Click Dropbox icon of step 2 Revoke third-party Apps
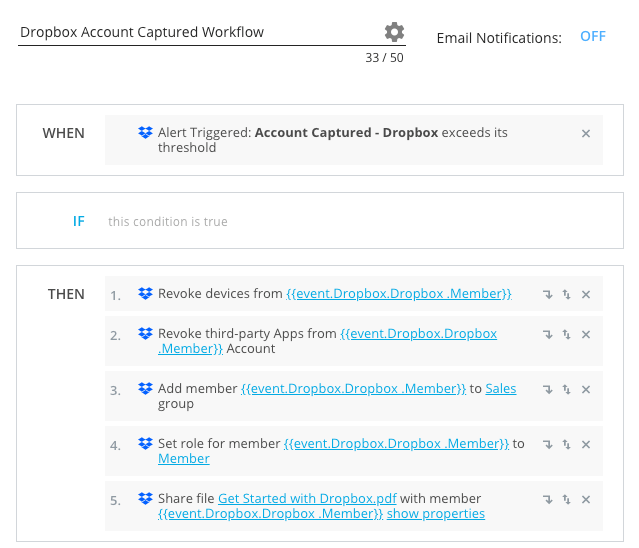Viewport: 639px width, 548px height. pos(145,333)
